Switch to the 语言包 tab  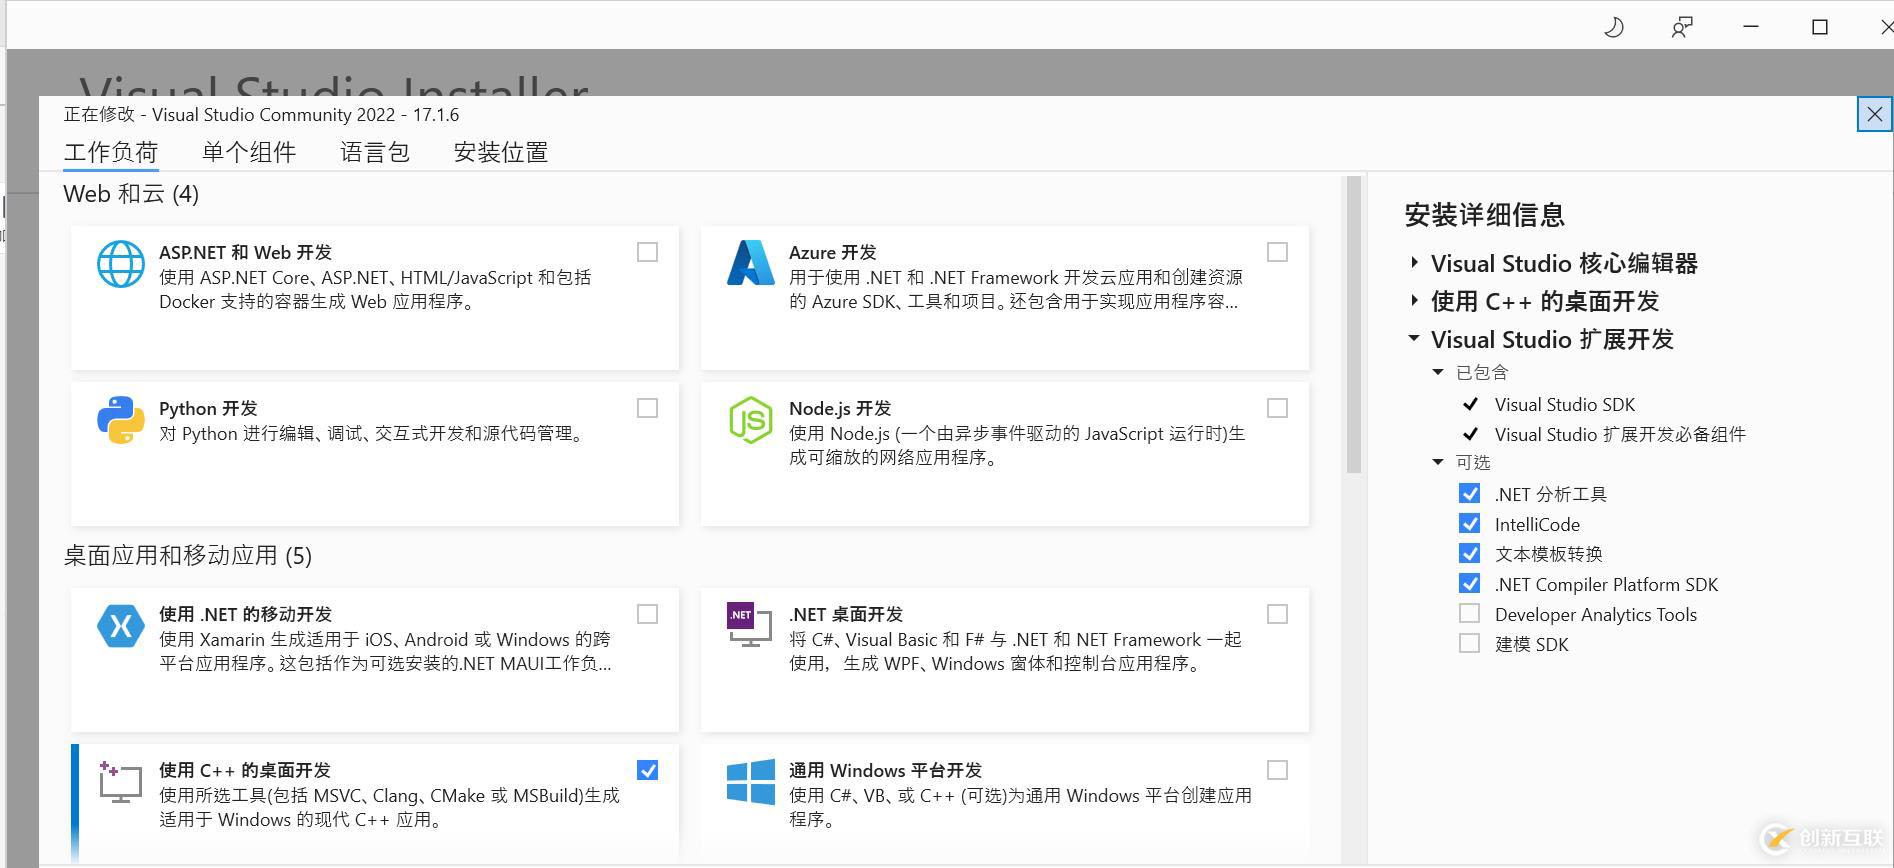point(375,152)
